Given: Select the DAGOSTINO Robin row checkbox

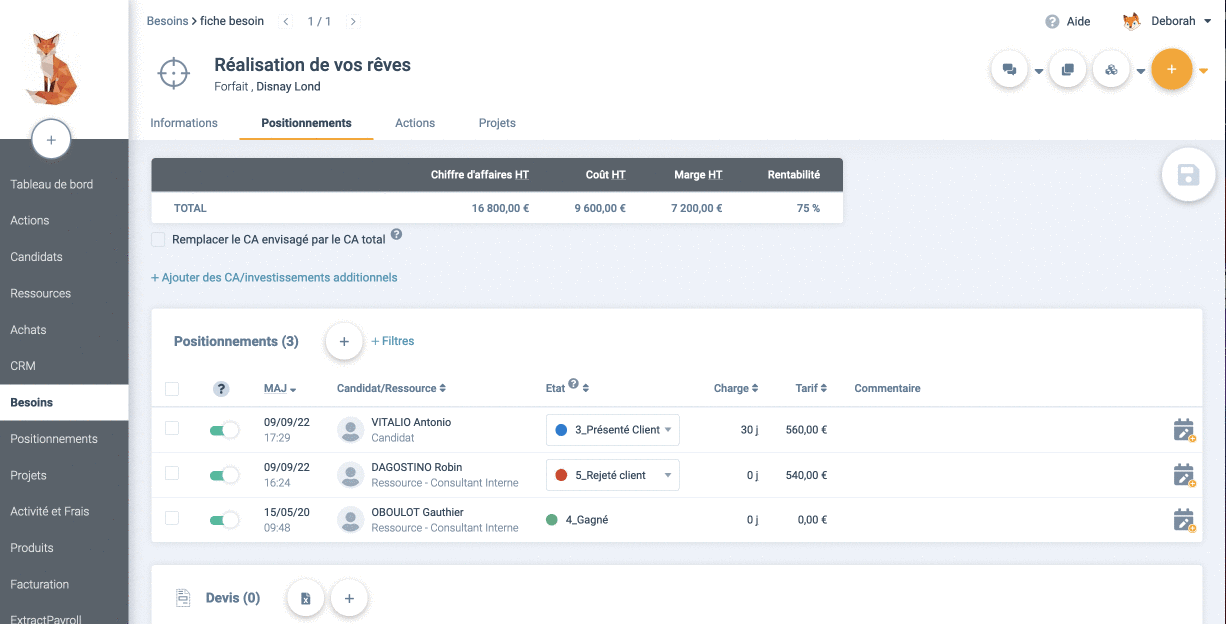Looking at the screenshot, I should (172, 473).
